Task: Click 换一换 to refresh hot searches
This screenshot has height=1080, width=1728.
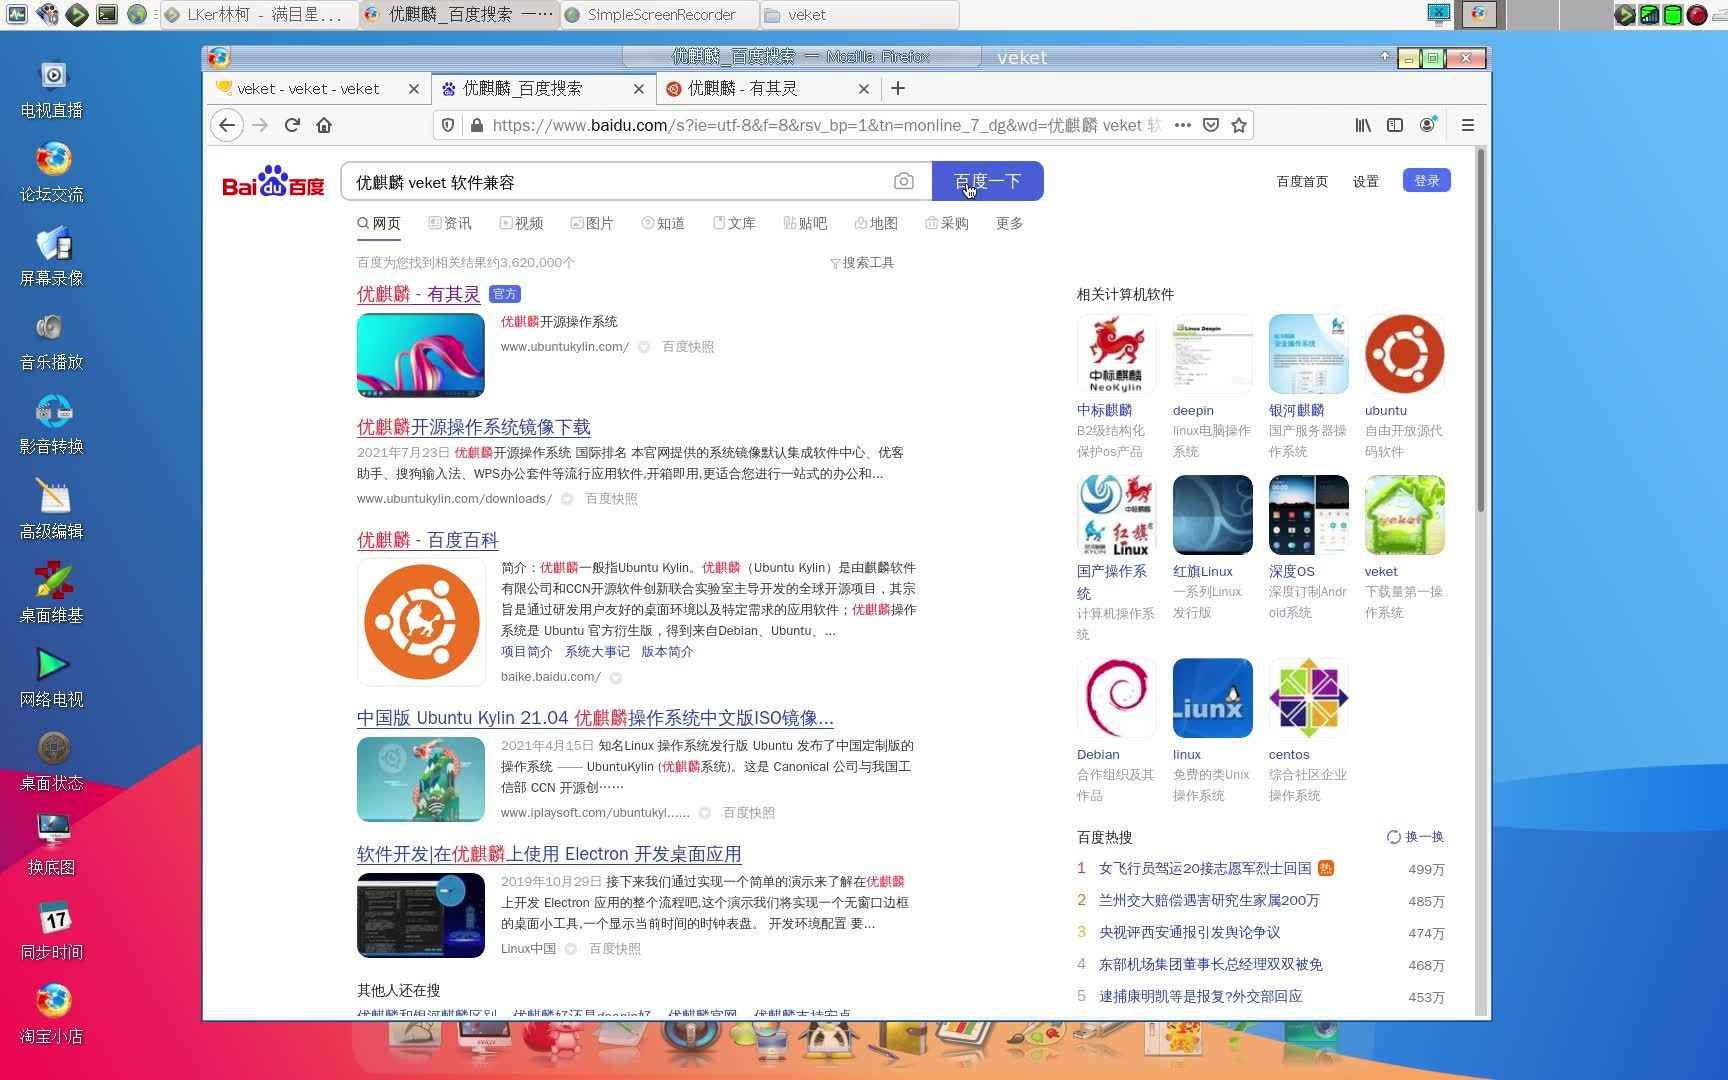Action: click(1415, 837)
